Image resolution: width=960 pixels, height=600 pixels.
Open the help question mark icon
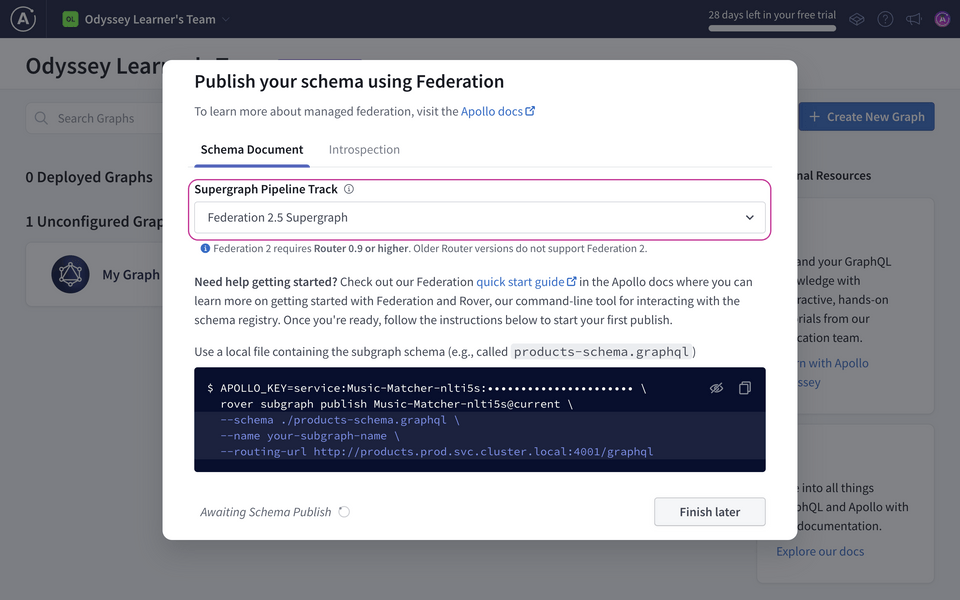(885, 19)
